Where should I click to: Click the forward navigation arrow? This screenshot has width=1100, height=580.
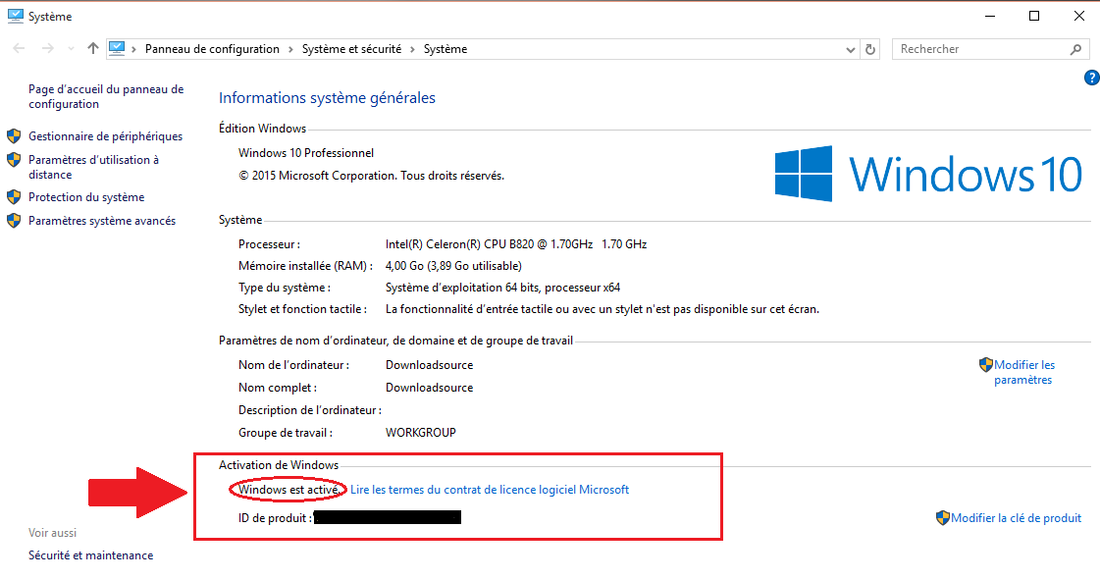coord(48,48)
